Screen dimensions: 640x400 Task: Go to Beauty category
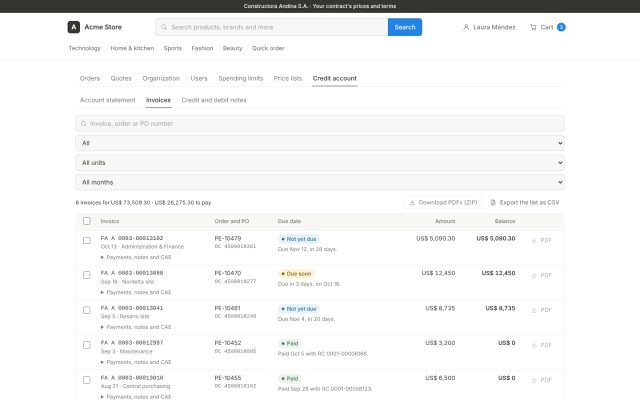(x=232, y=48)
